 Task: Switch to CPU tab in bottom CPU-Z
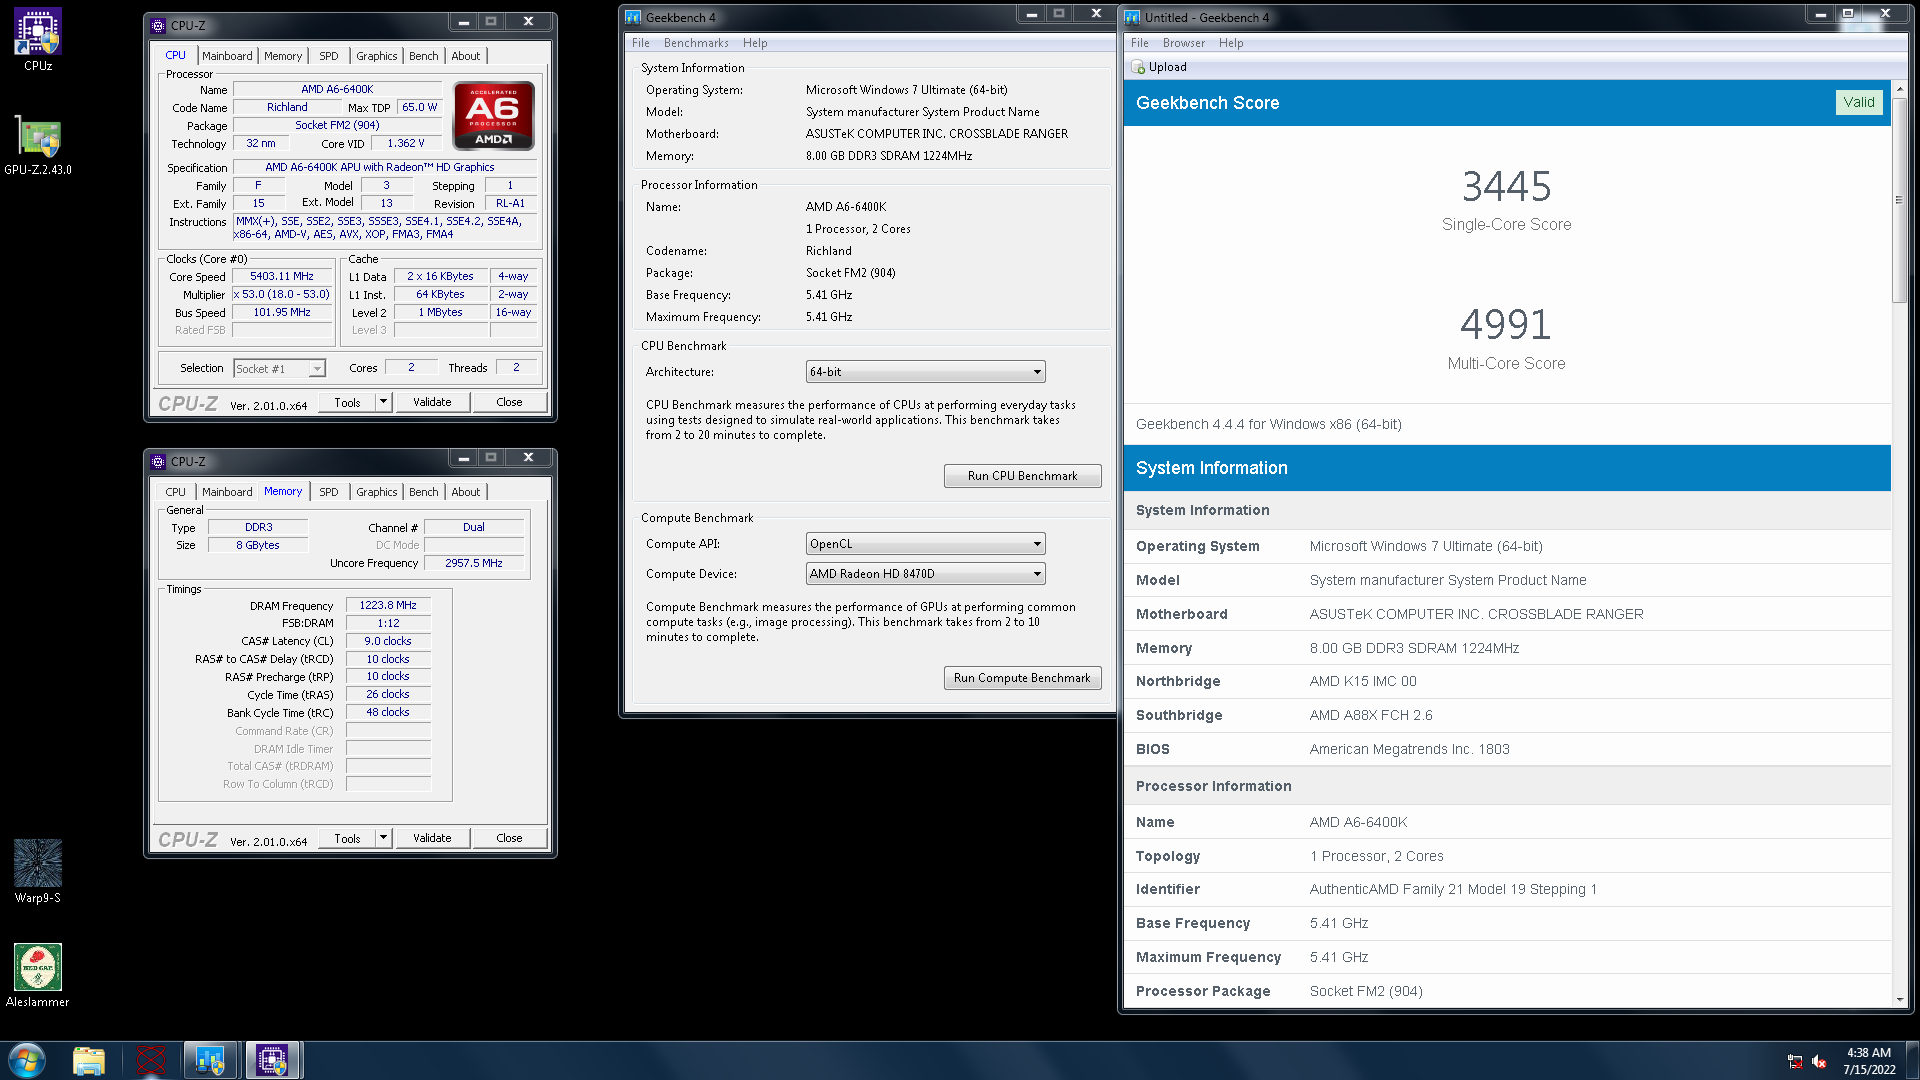click(176, 492)
